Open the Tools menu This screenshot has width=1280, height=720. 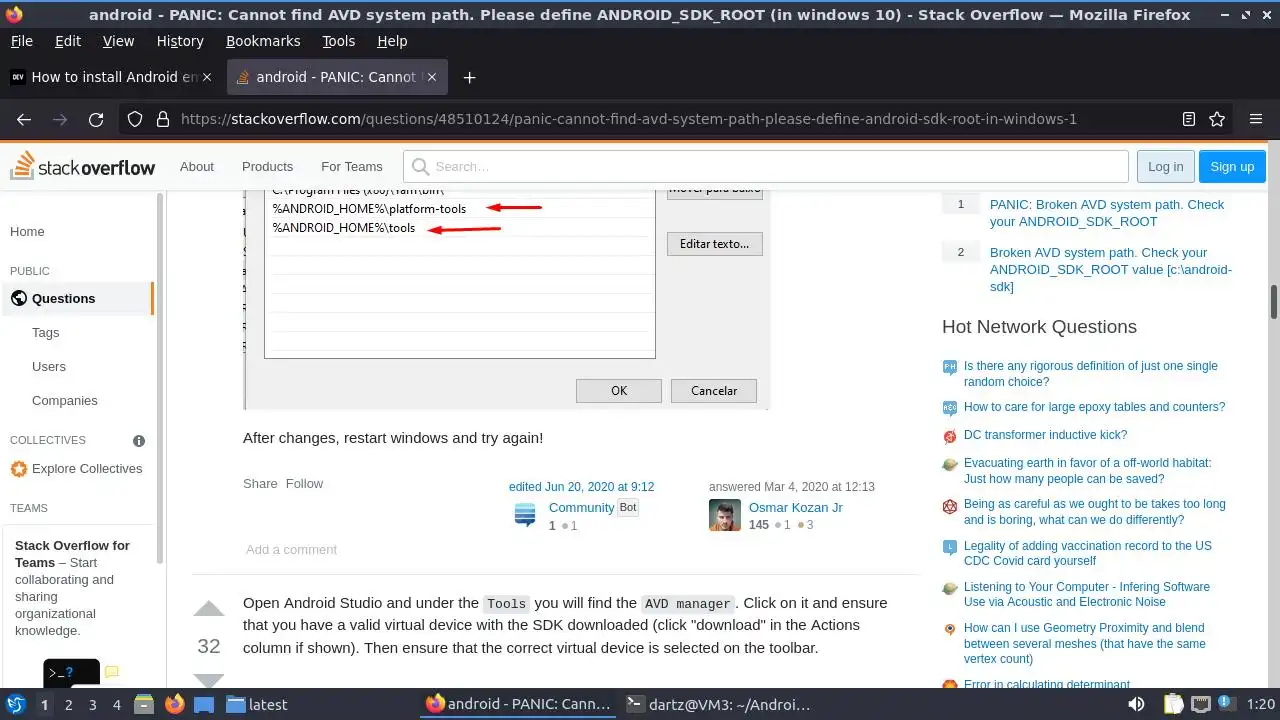click(x=339, y=41)
